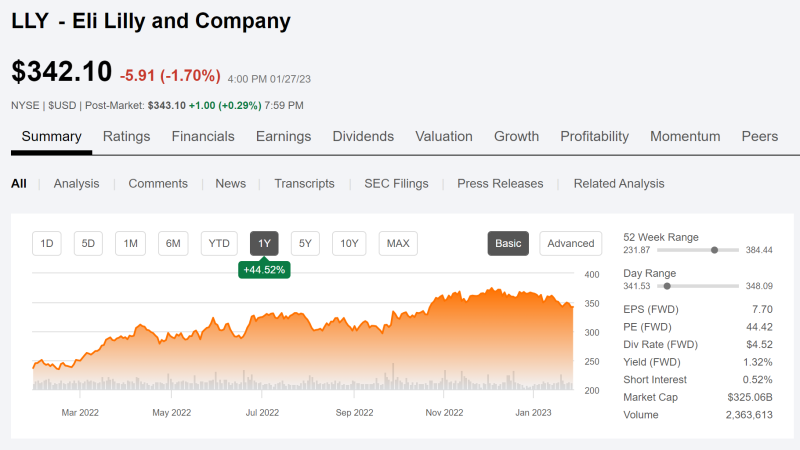Click the EPS (FWD) value 7.70

[x=762, y=309]
